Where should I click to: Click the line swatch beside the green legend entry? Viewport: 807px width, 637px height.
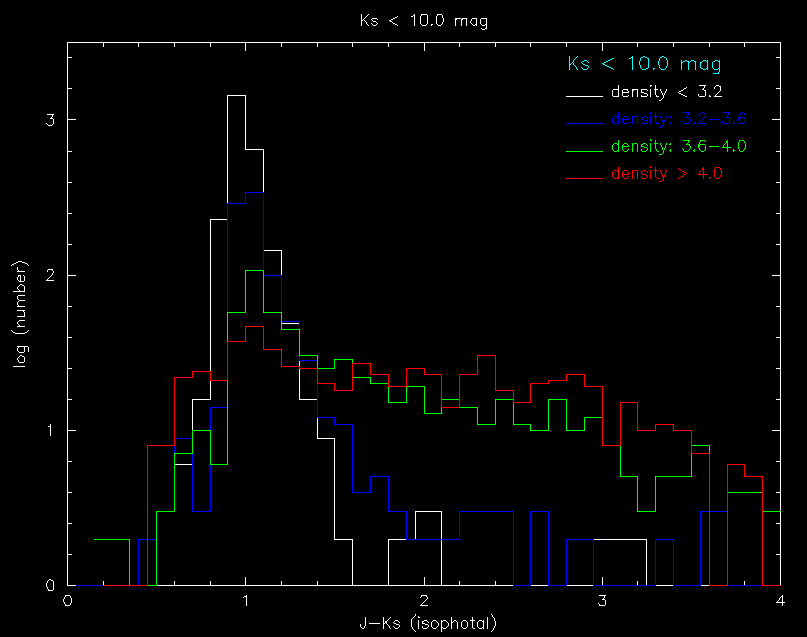(585, 150)
